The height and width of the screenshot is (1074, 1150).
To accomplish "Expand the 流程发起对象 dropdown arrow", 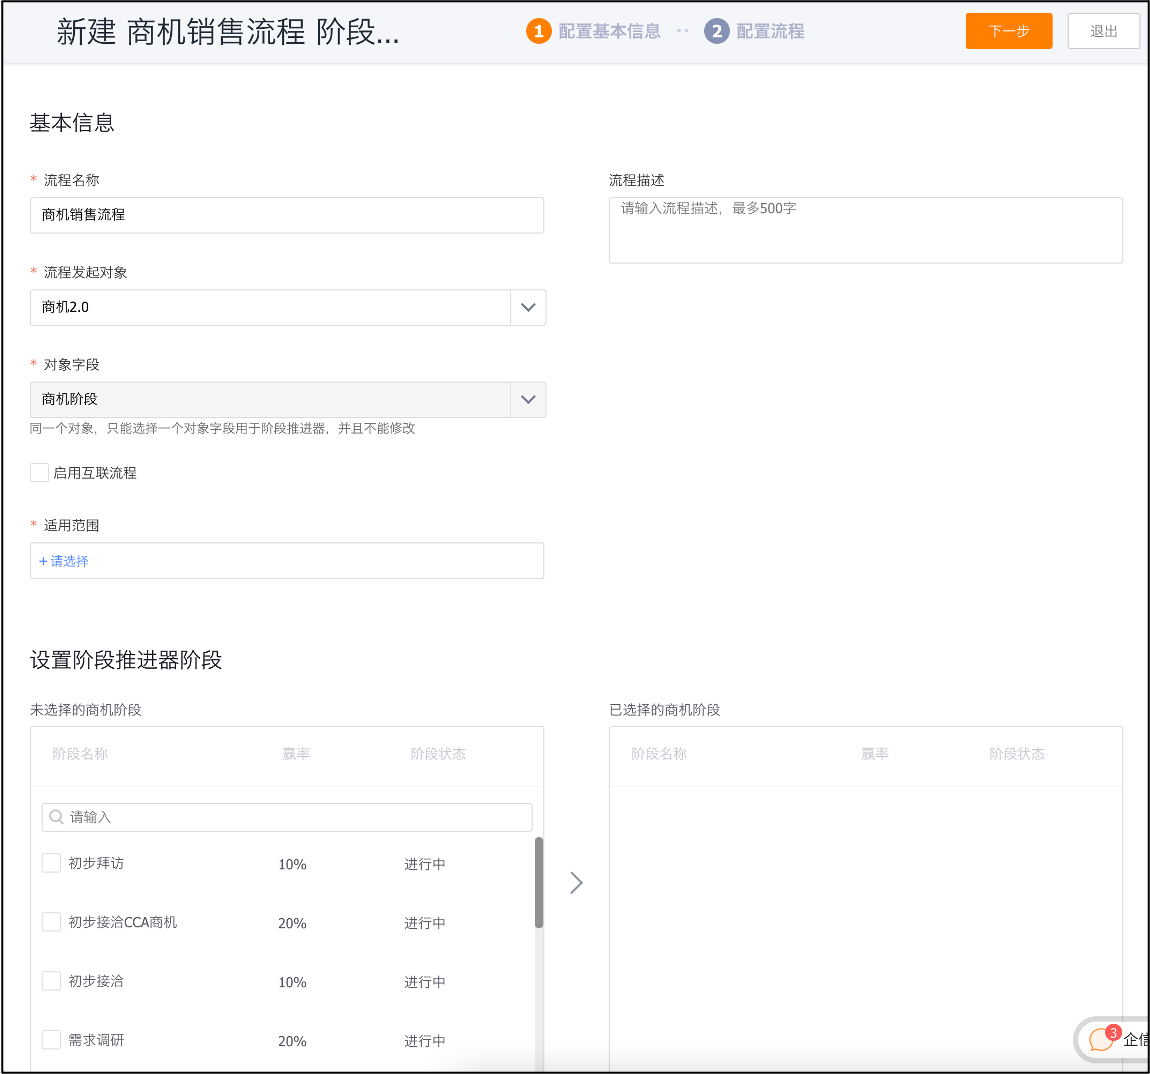I will [x=528, y=307].
